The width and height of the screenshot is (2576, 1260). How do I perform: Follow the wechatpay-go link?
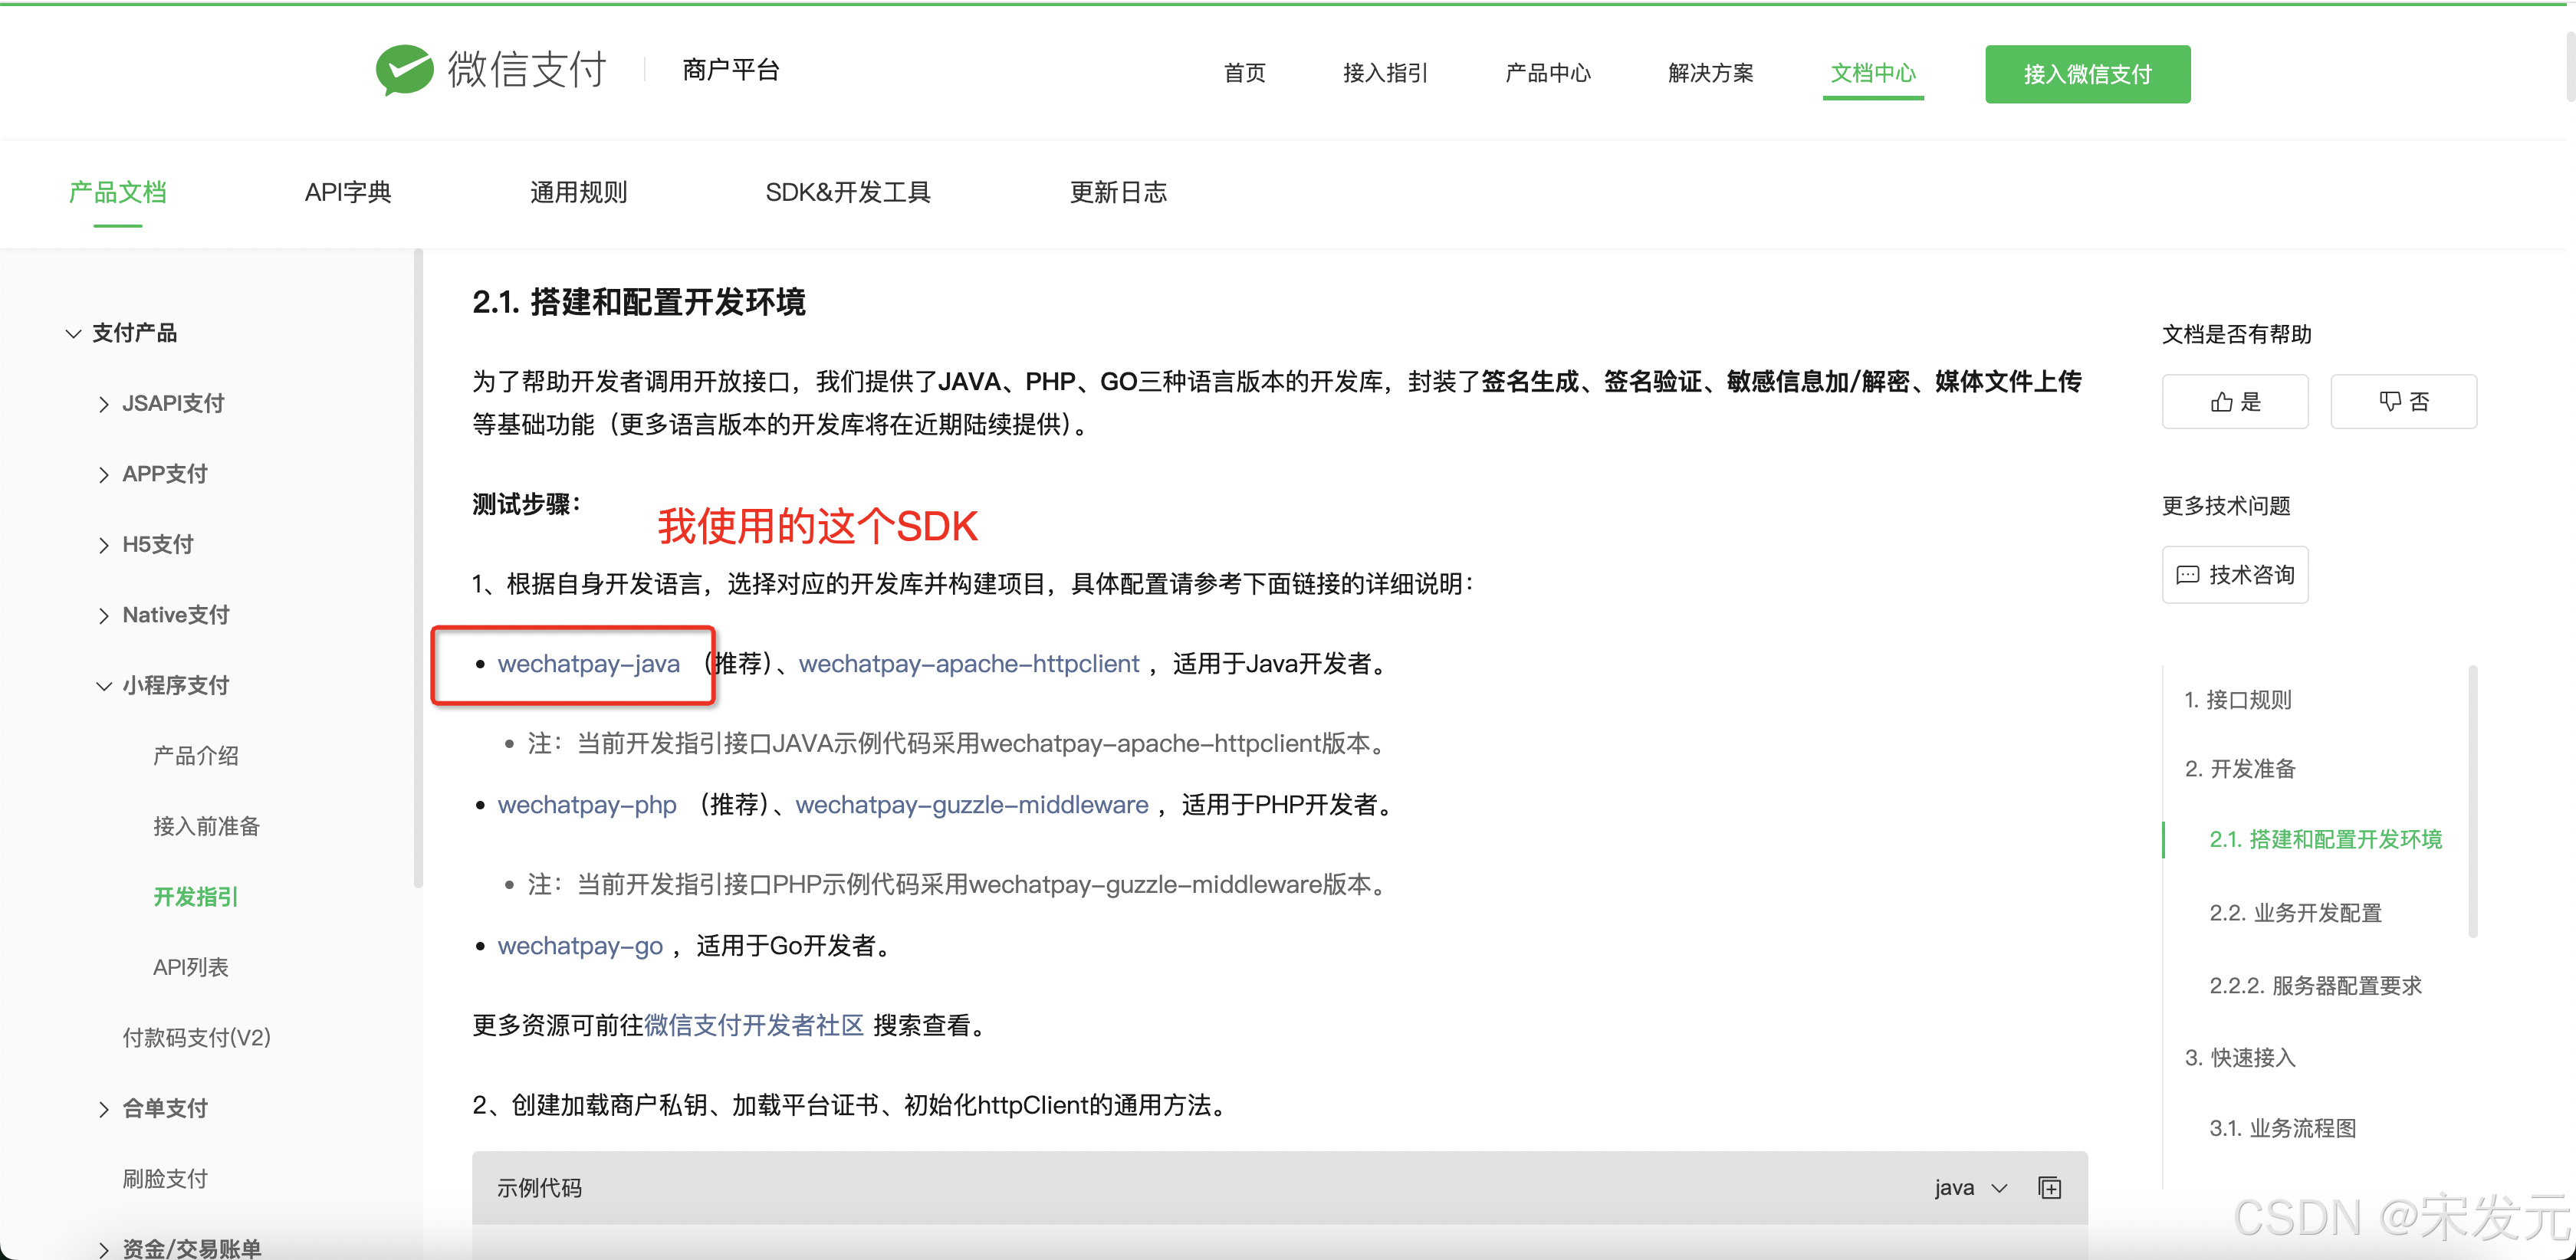pyautogui.click(x=580, y=946)
